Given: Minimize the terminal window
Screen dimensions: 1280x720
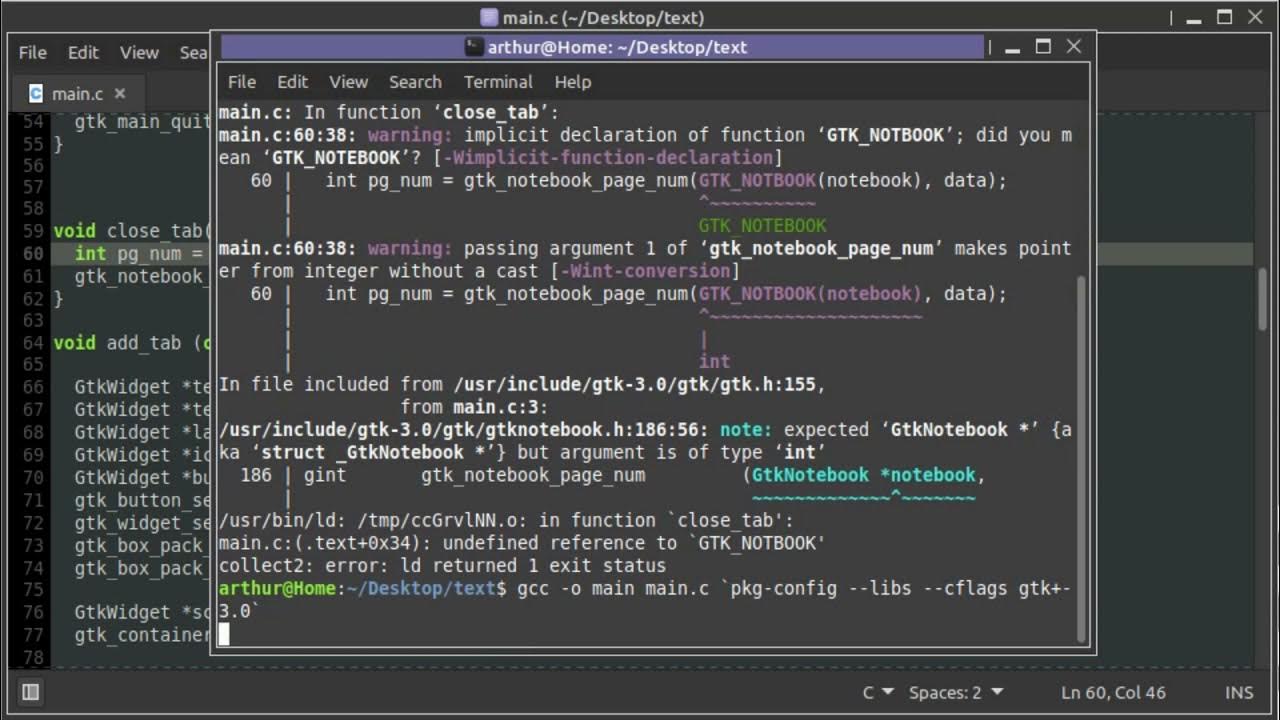Looking at the screenshot, I should [1012, 47].
